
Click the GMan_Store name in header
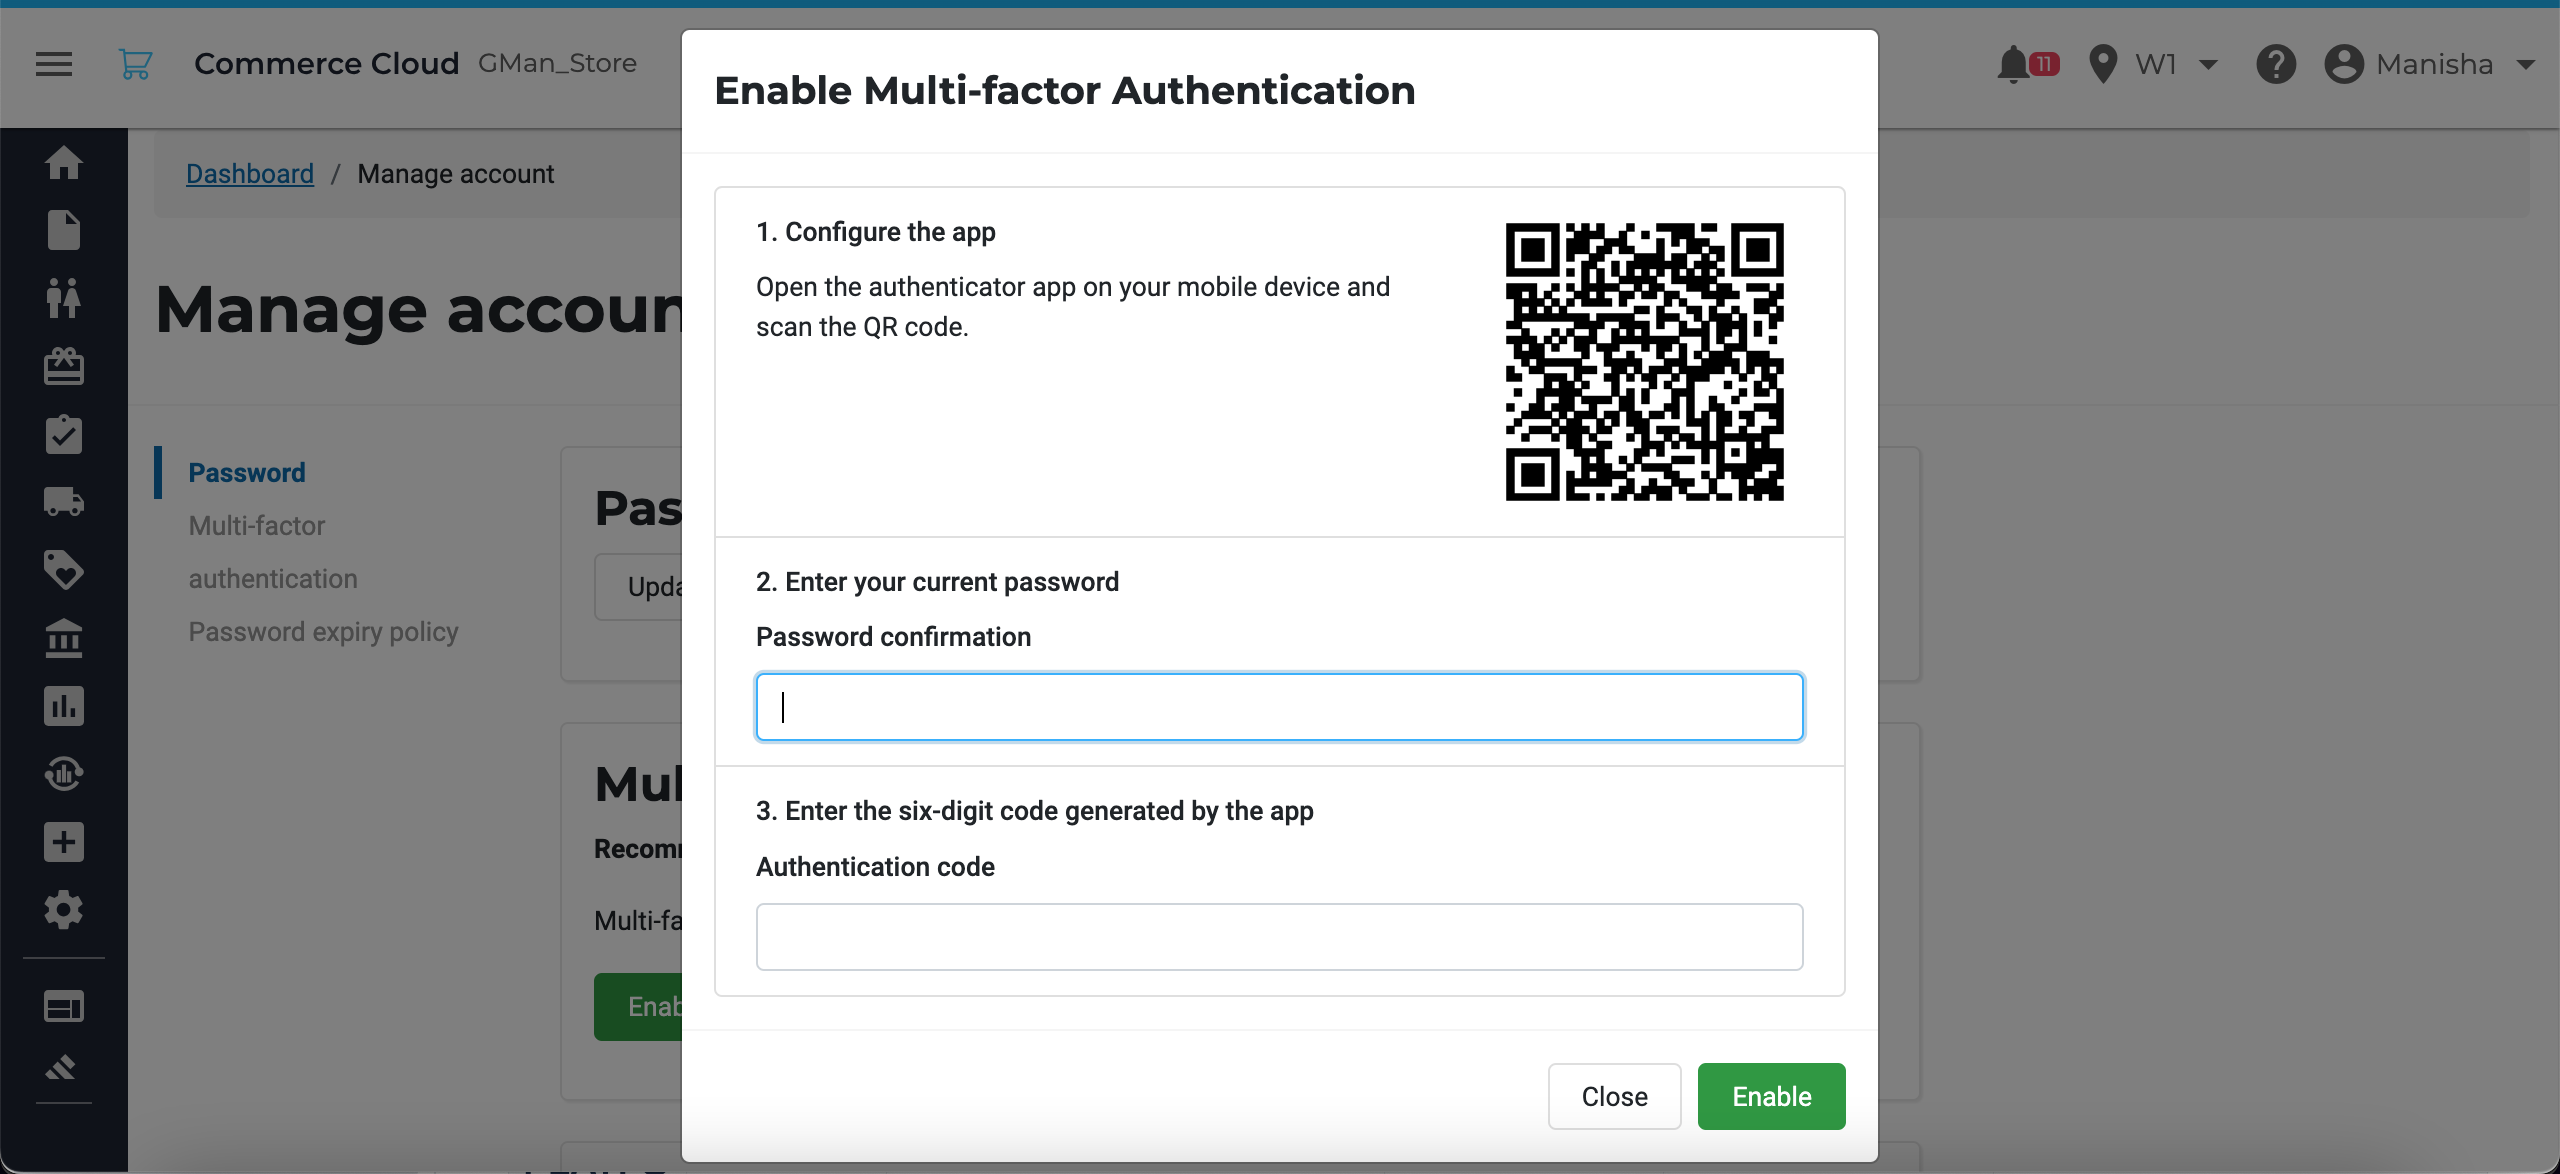(x=557, y=63)
